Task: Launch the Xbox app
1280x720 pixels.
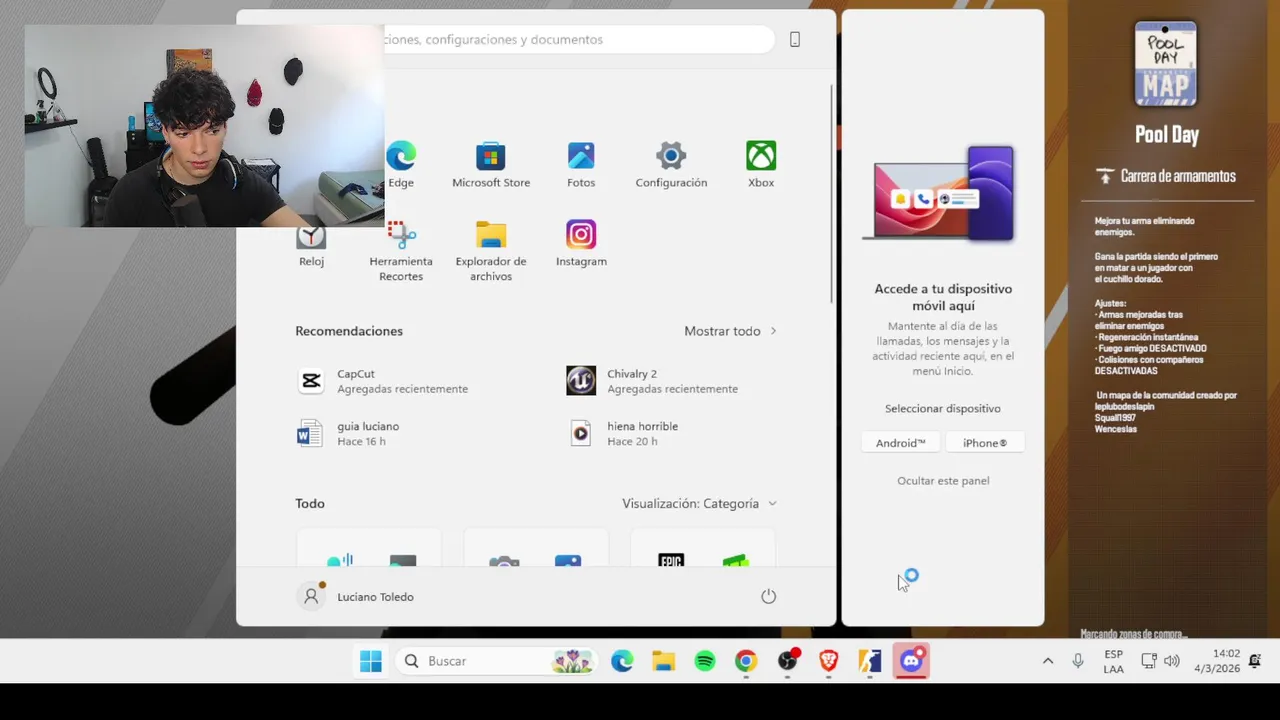Action: coord(761,164)
